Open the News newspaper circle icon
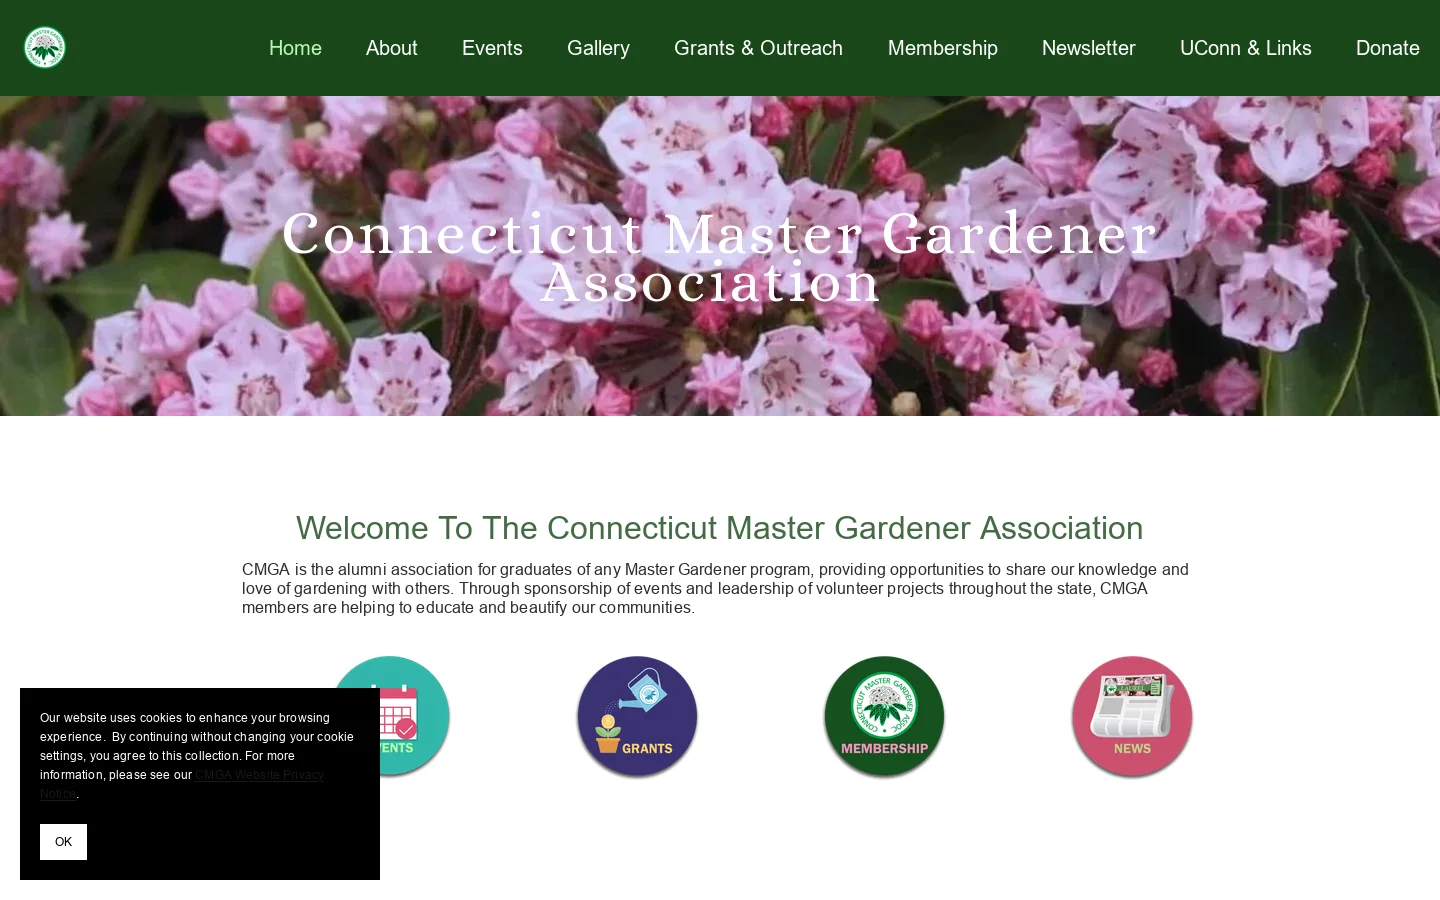The height and width of the screenshot is (900, 1440). point(1132,716)
